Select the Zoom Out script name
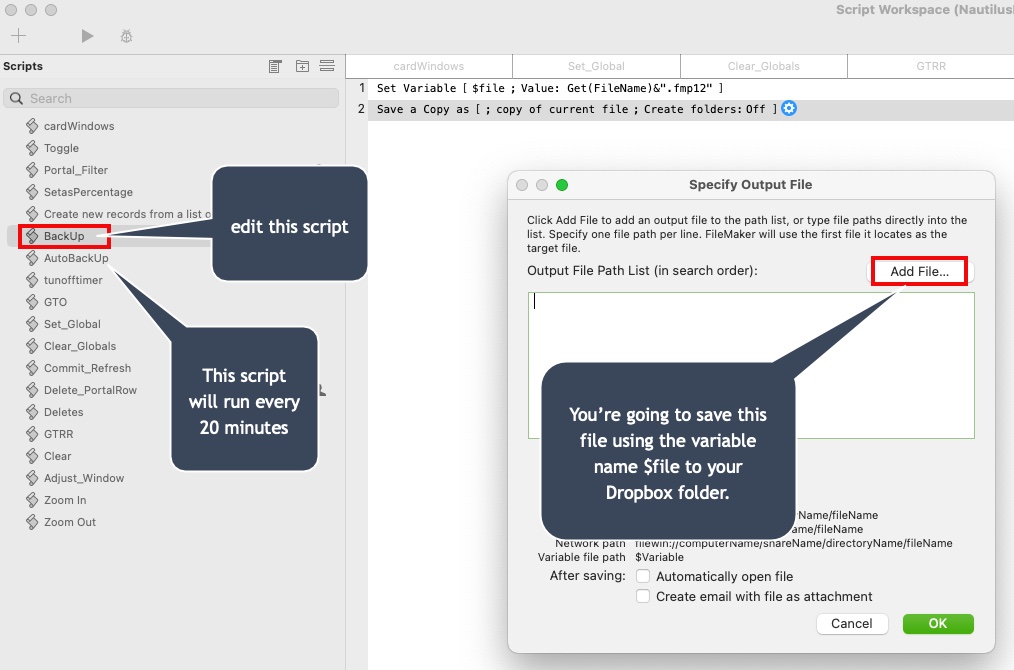Image resolution: width=1014 pixels, height=670 pixels. pyautogui.click(x=70, y=522)
